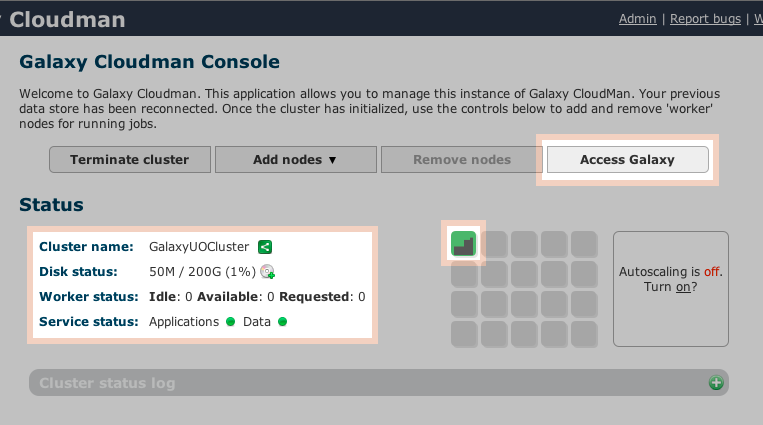Image resolution: width=763 pixels, height=425 pixels.
Task: Click the '50M / 200G (1%)' disk value
Action: click(202, 272)
